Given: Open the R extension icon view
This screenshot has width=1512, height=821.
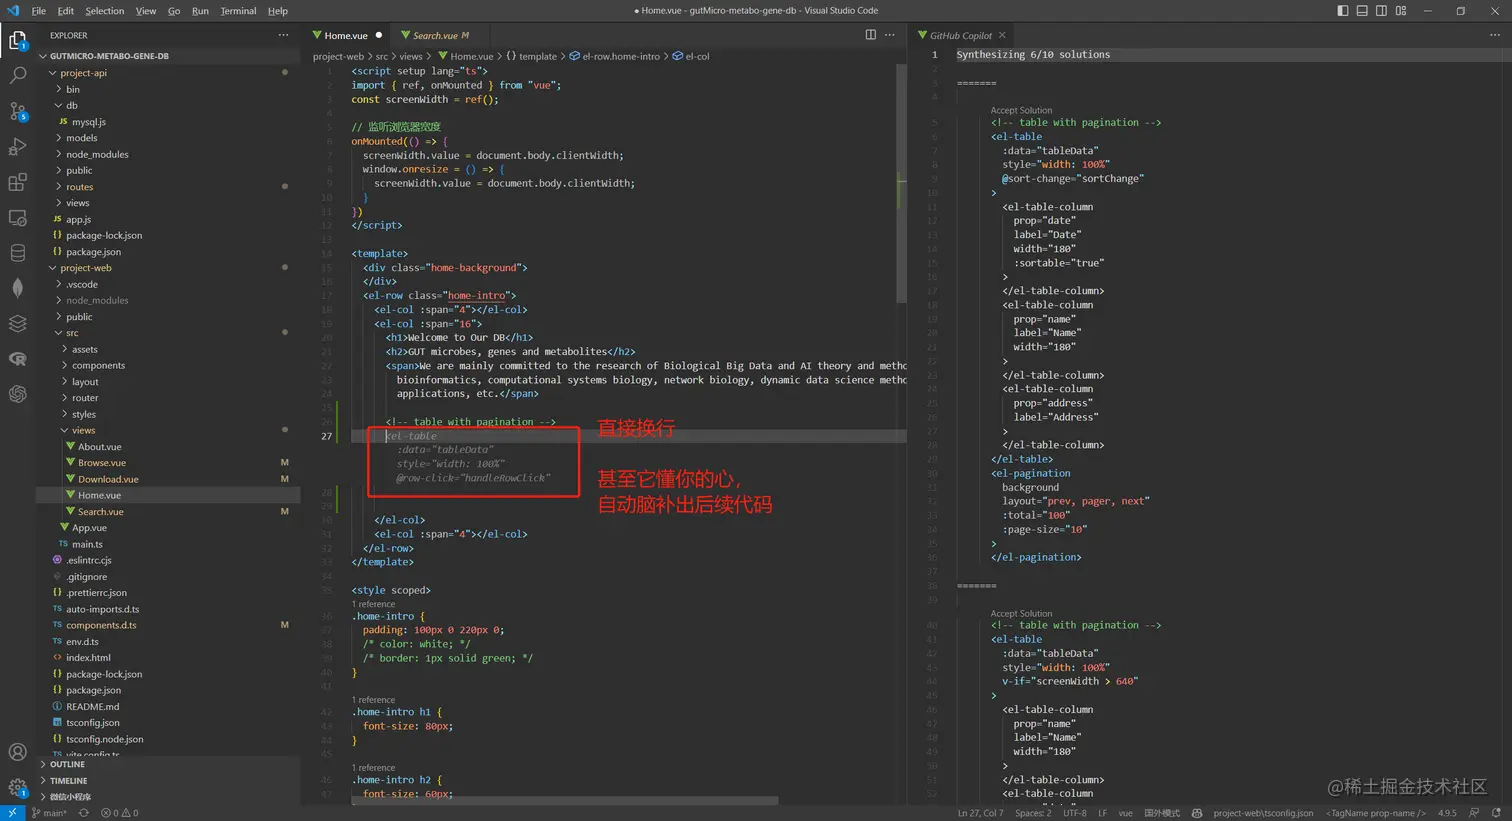Looking at the screenshot, I should pos(18,359).
